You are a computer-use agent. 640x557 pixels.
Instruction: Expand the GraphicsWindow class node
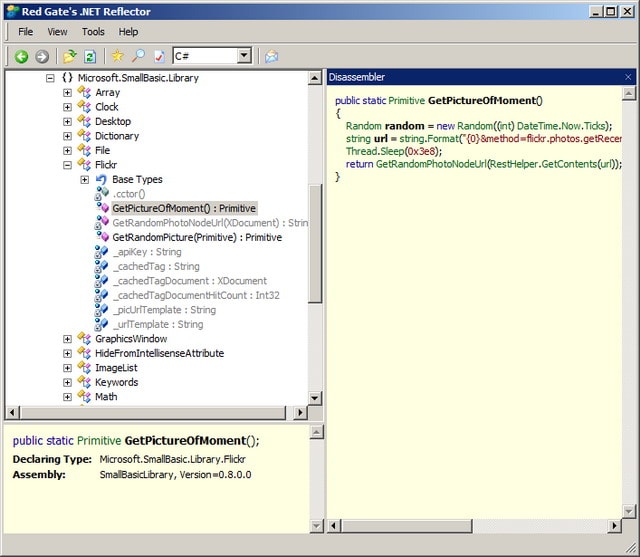pyautogui.click(x=67, y=339)
